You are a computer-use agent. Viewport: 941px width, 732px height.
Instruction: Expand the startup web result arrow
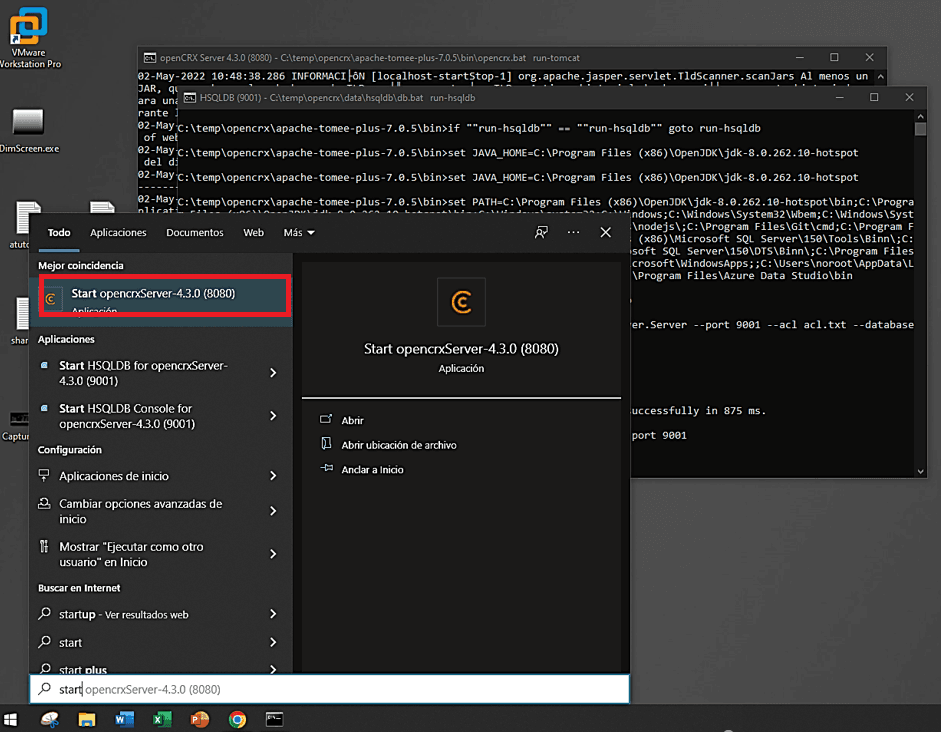273,614
